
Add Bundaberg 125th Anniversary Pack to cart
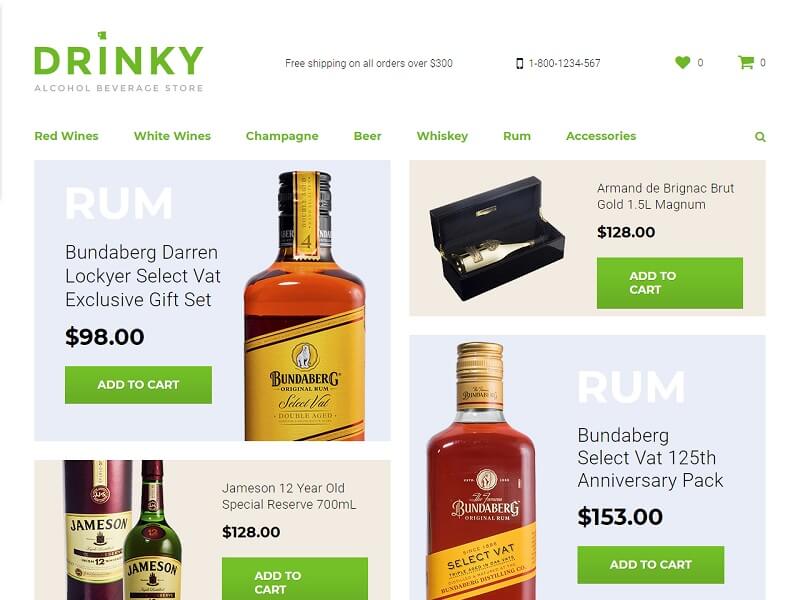tap(651, 565)
